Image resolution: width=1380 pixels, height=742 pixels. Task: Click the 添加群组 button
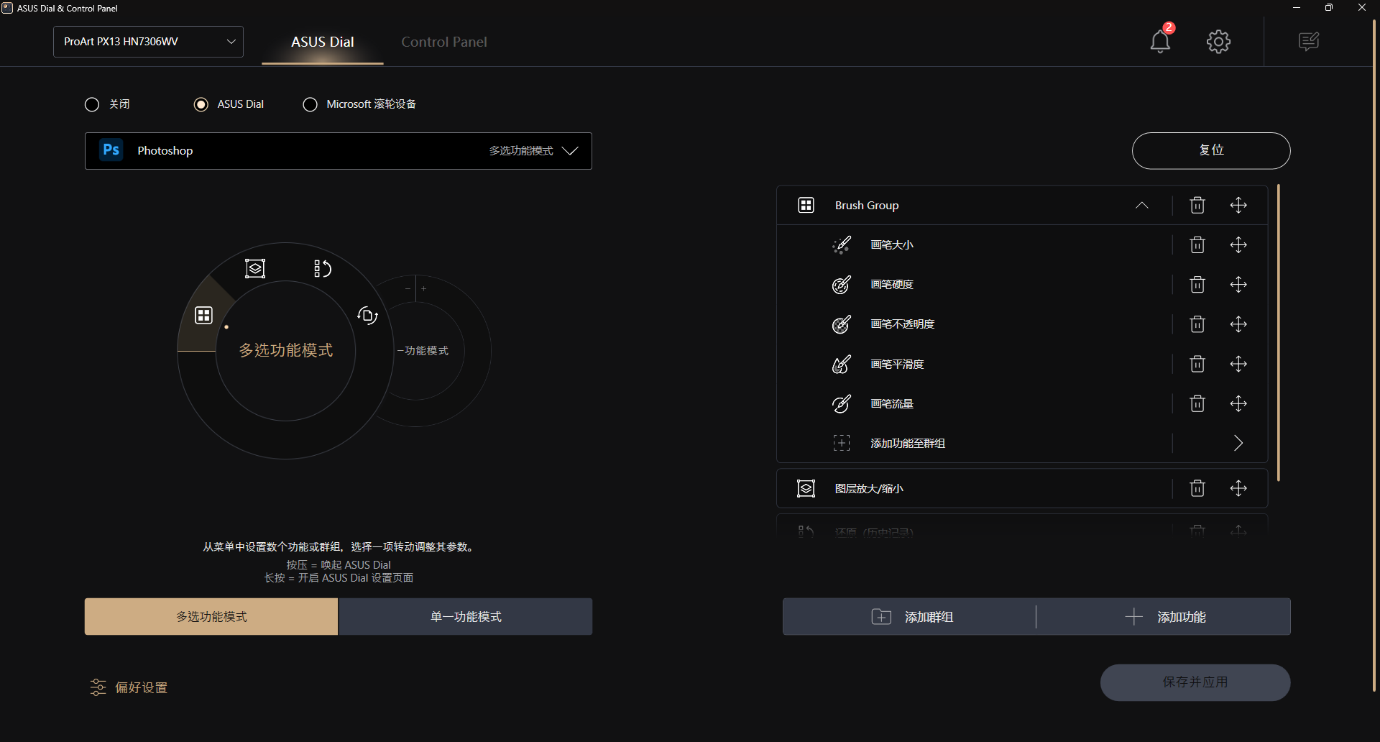(x=910, y=617)
